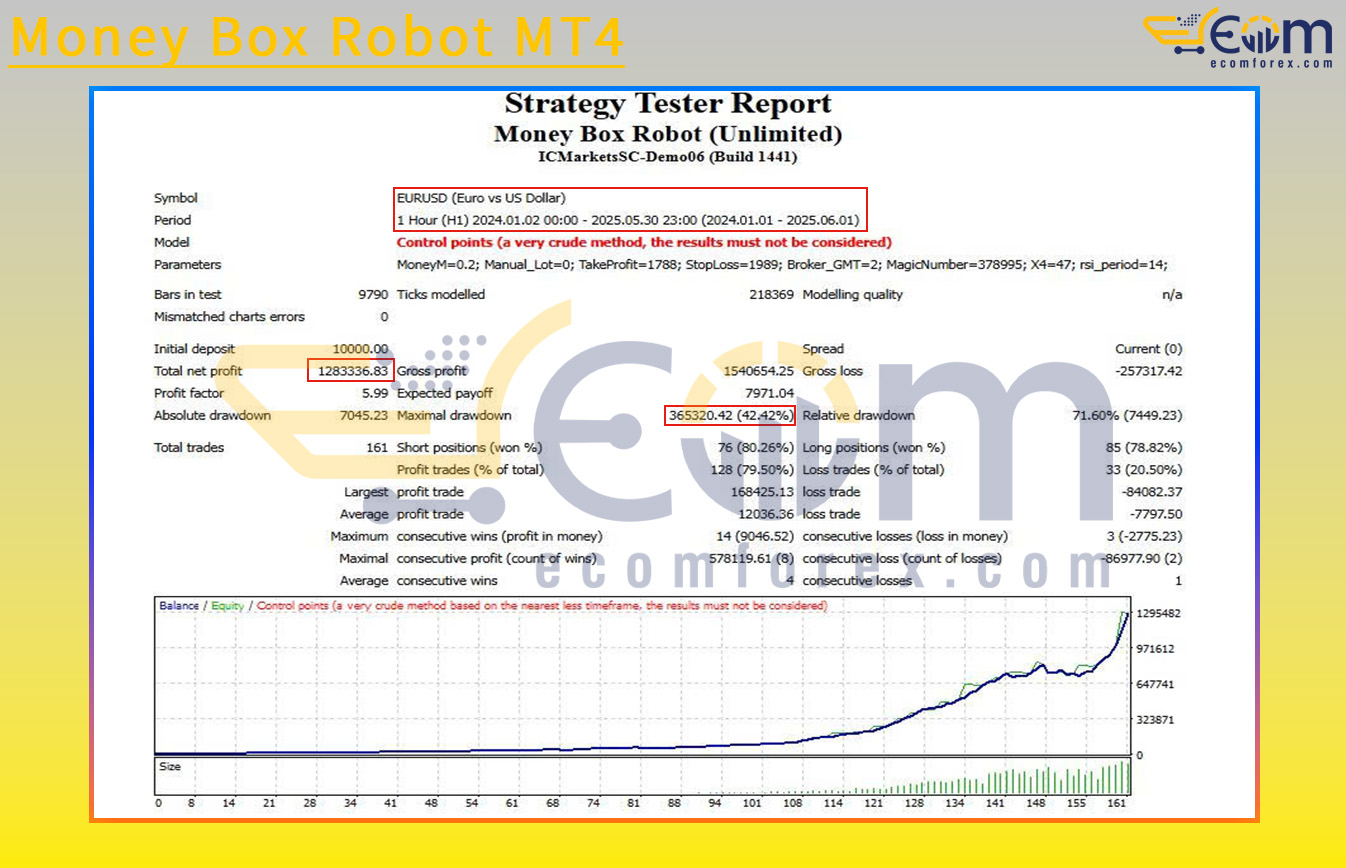Click the Initial deposit value 10000.00

coord(361,349)
